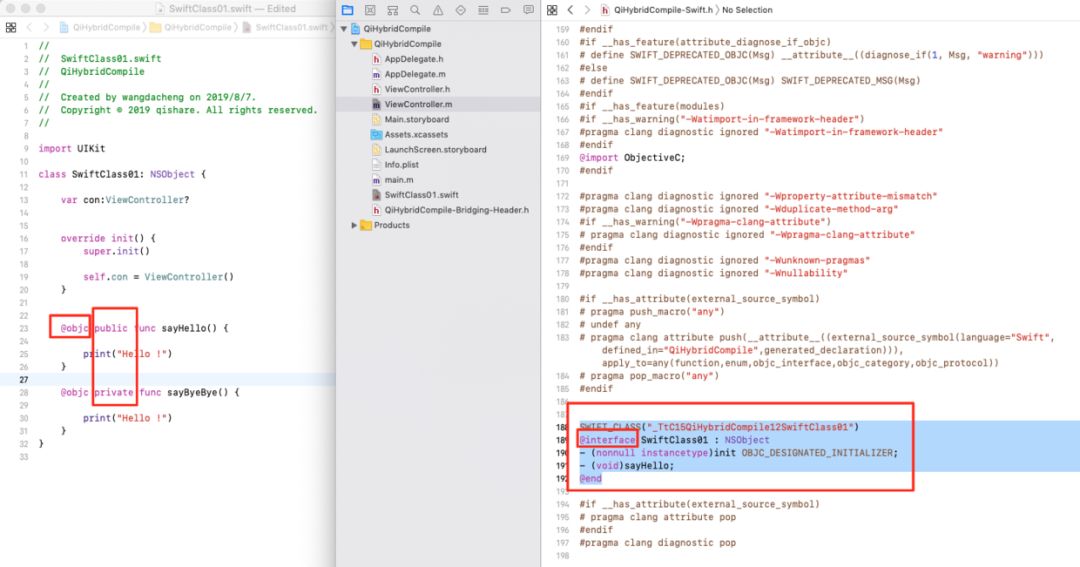The image size is (1080, 567).
Task: Select QiHybridCompile project row in navigator
Action: click(397, 29)
